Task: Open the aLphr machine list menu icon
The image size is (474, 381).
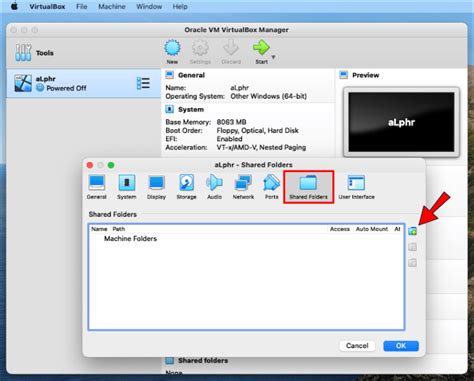Action: coord(143,83)
